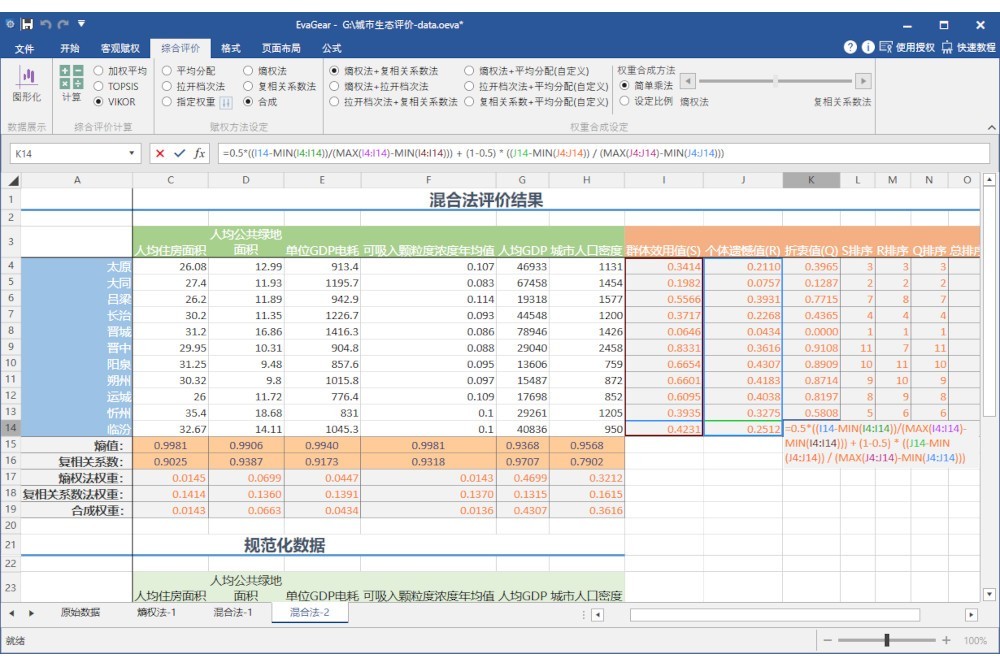
Task: Click the fx insert function icon
Action: click(199, 153)
